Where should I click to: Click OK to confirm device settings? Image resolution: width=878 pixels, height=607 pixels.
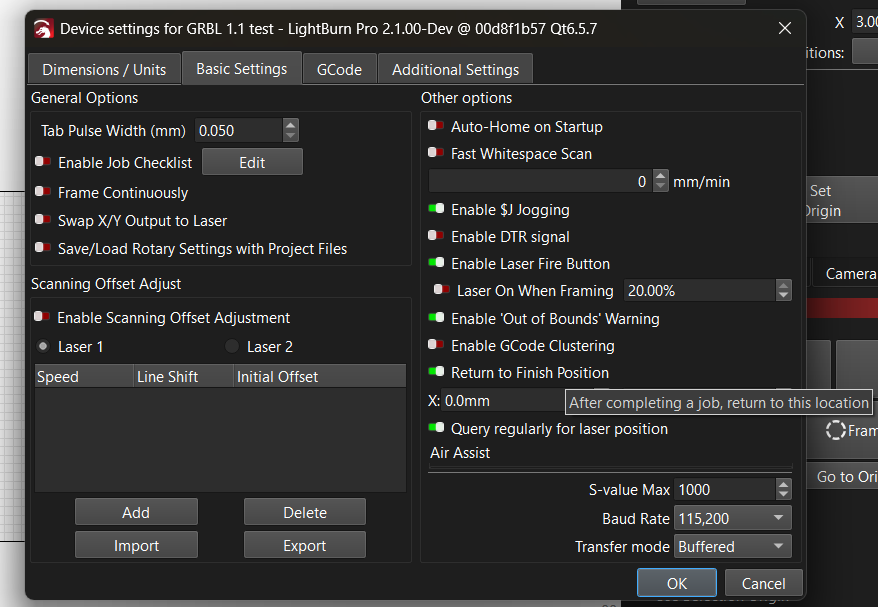[x=676, y=583]
